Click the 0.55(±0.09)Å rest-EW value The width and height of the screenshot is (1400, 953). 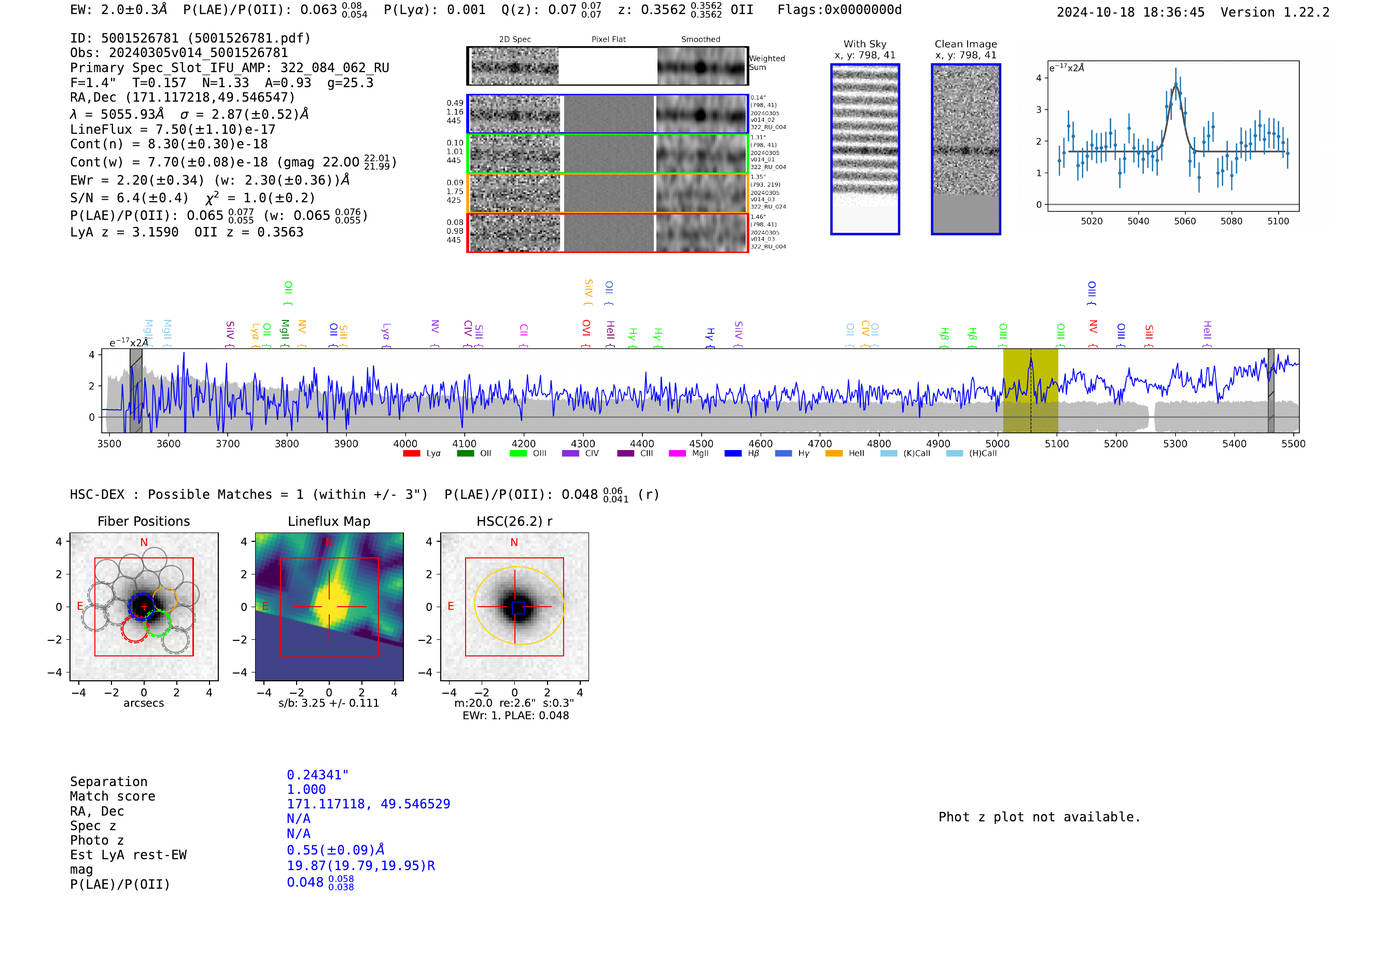click(x=336, y=850)
